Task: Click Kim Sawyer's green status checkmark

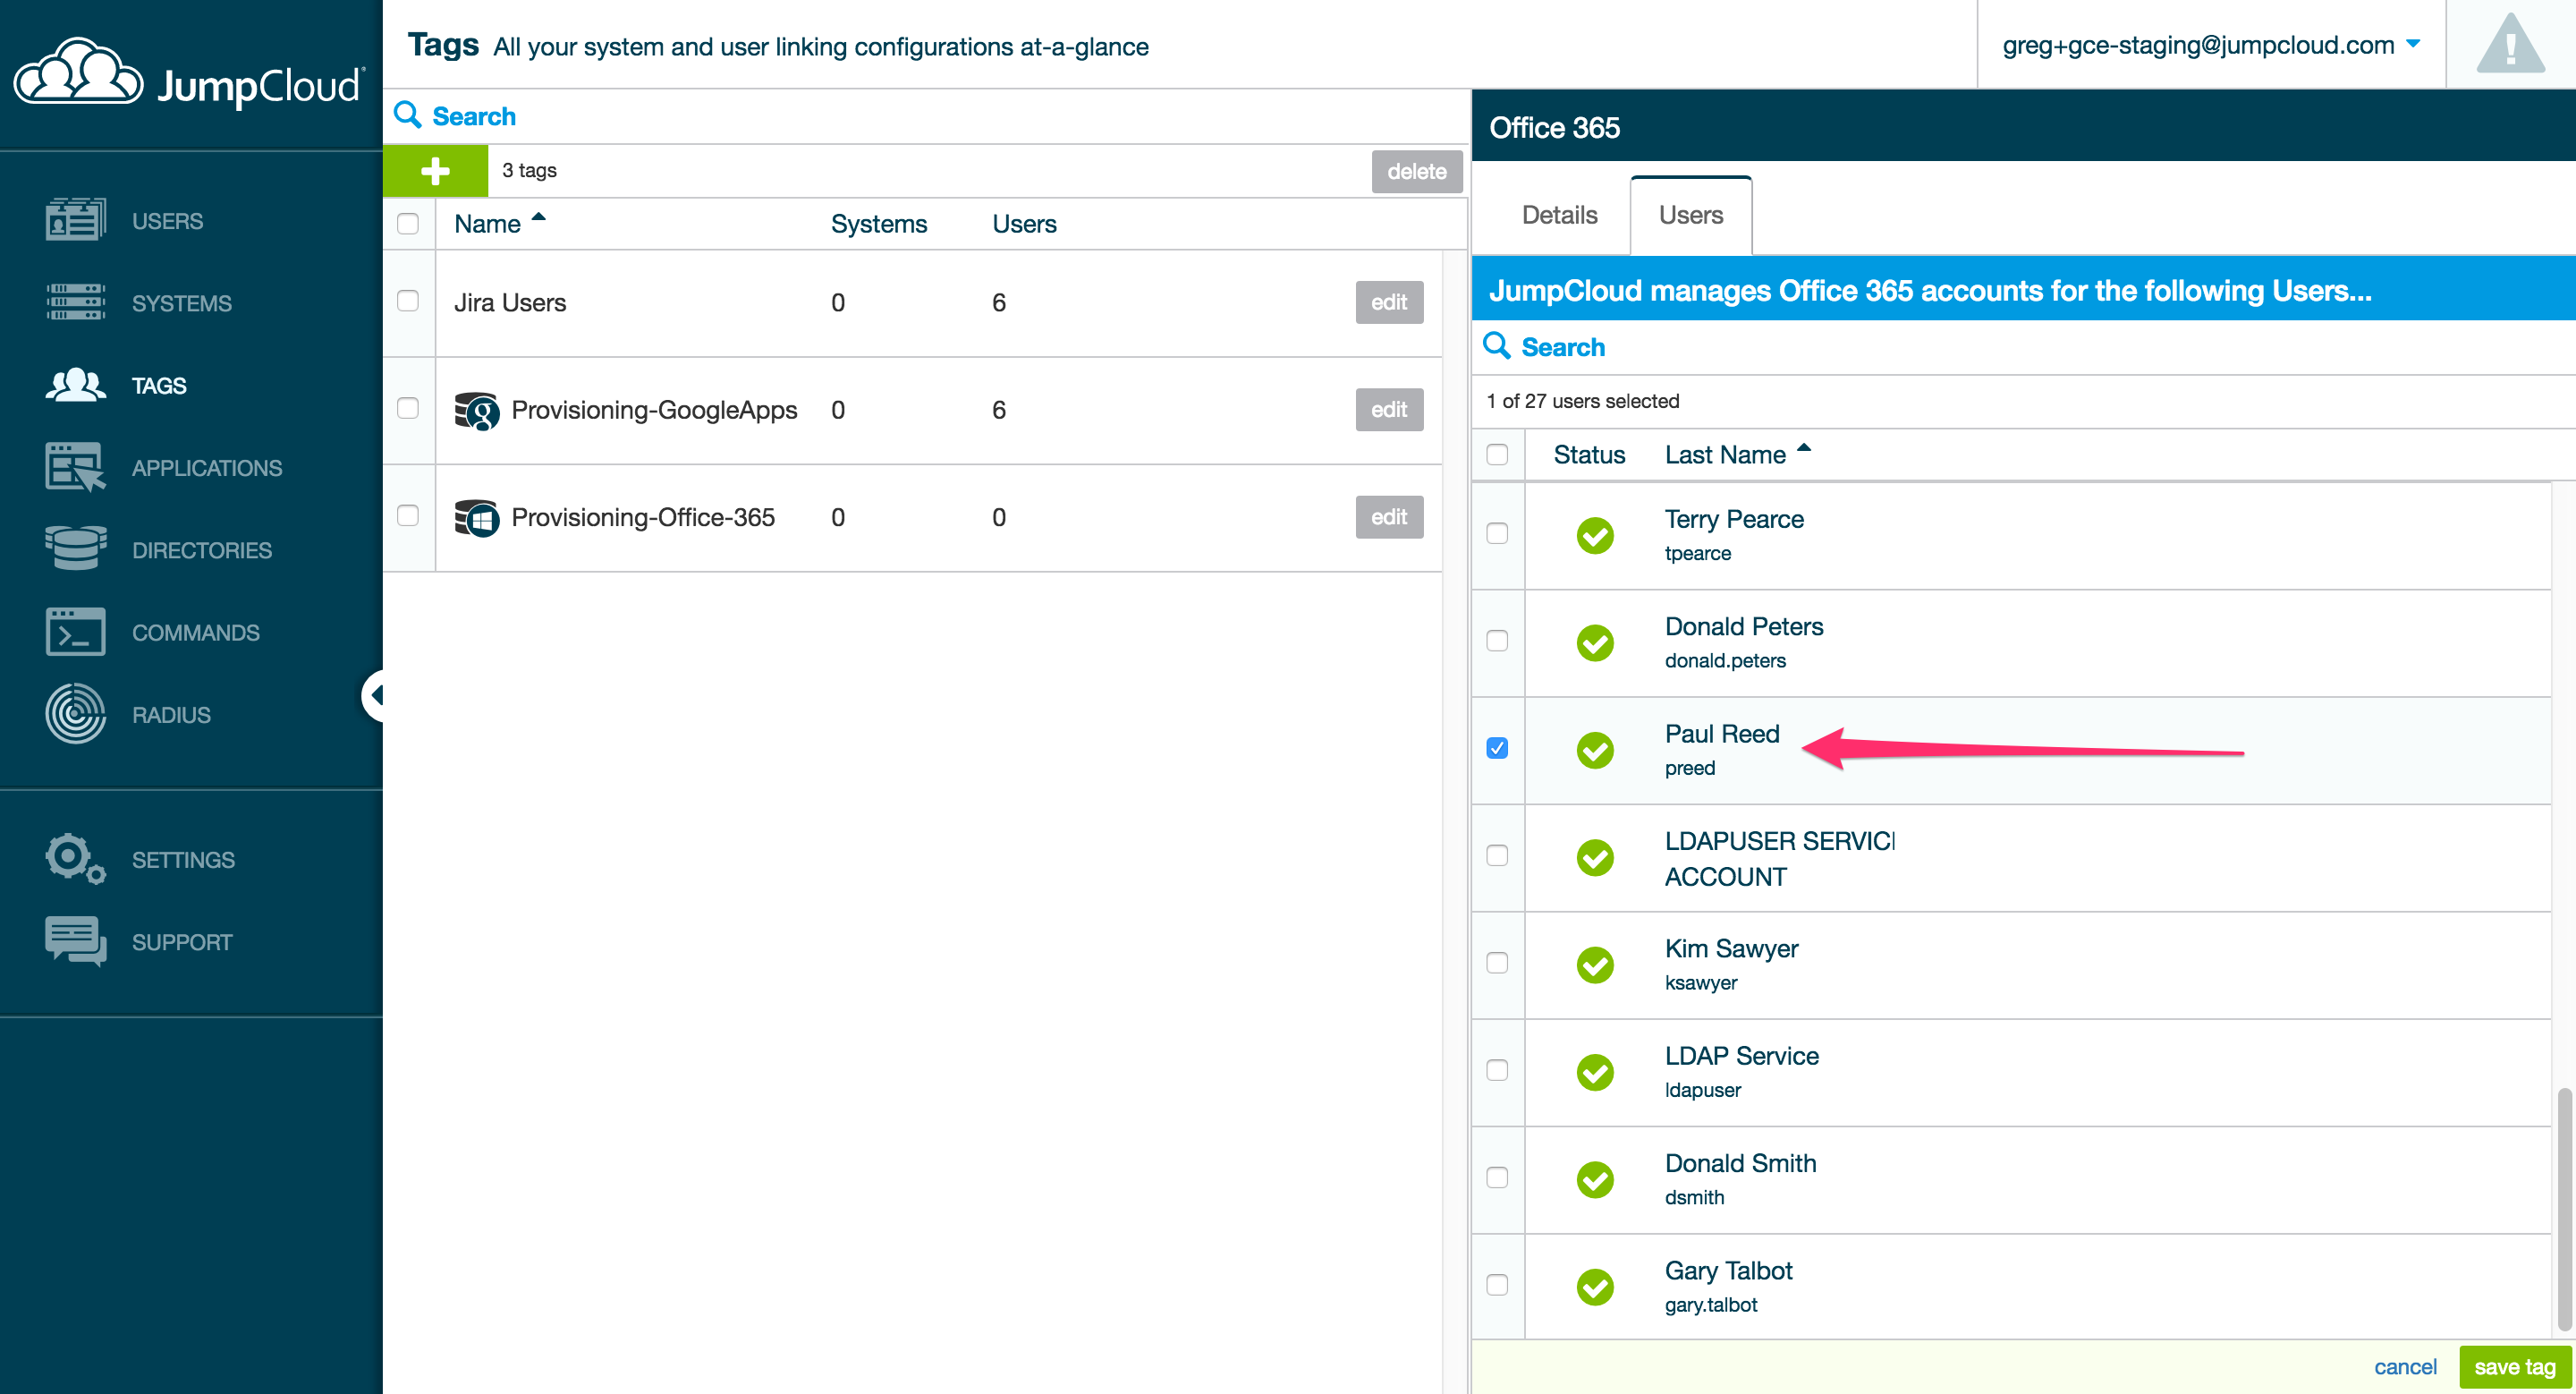Action: [x=1595, y=964]
